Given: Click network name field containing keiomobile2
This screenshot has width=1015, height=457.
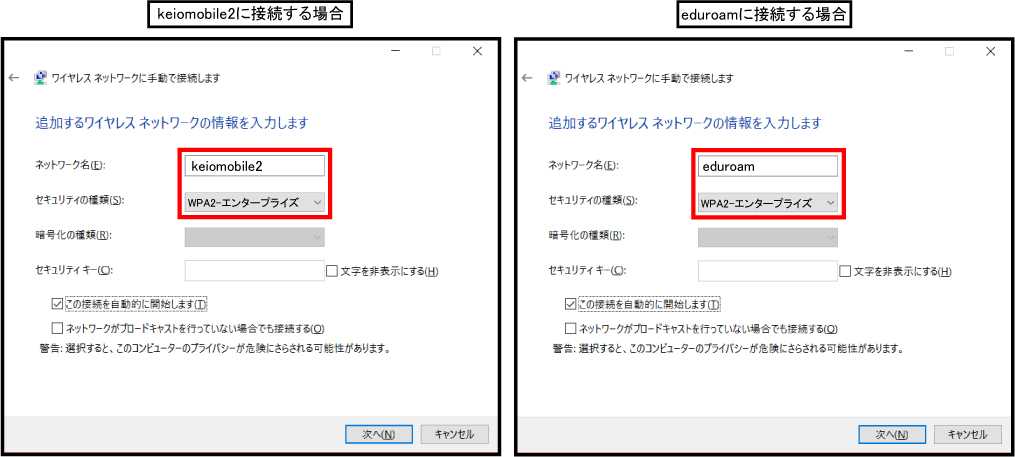Looking at the screenshot, I should 255,166.
